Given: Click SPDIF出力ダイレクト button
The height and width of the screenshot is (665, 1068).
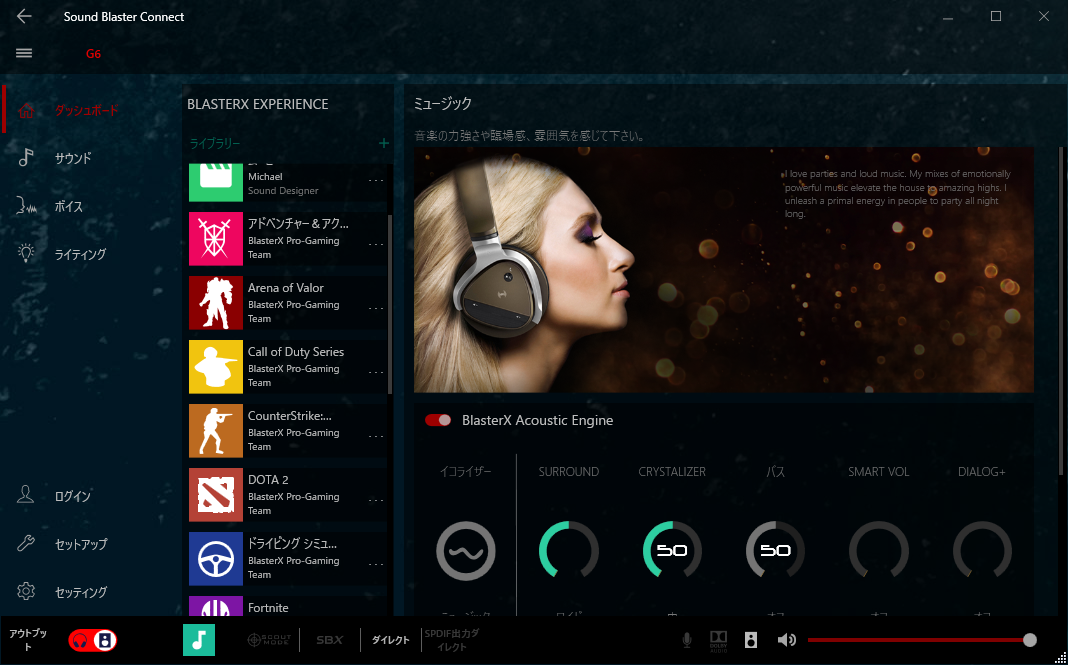Looking at the screenshot, I should (452, 640).
